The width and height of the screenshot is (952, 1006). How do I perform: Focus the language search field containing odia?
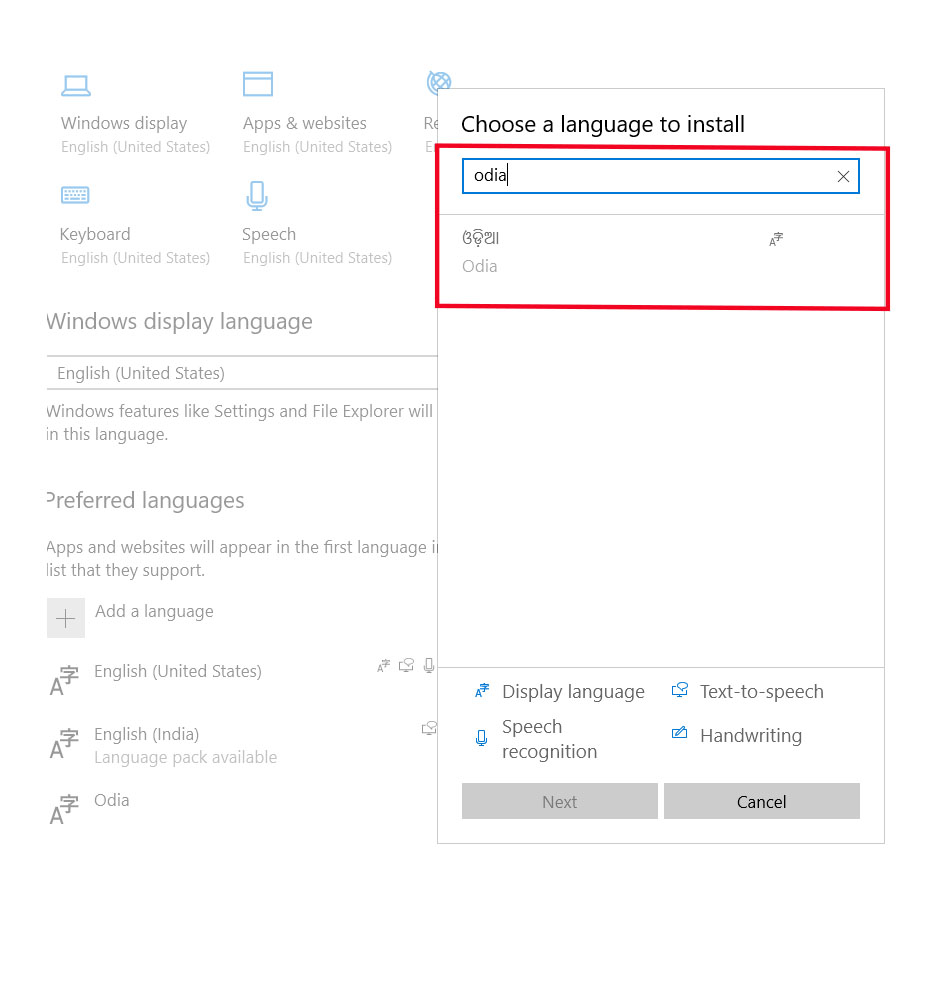(x=661, y=176)
